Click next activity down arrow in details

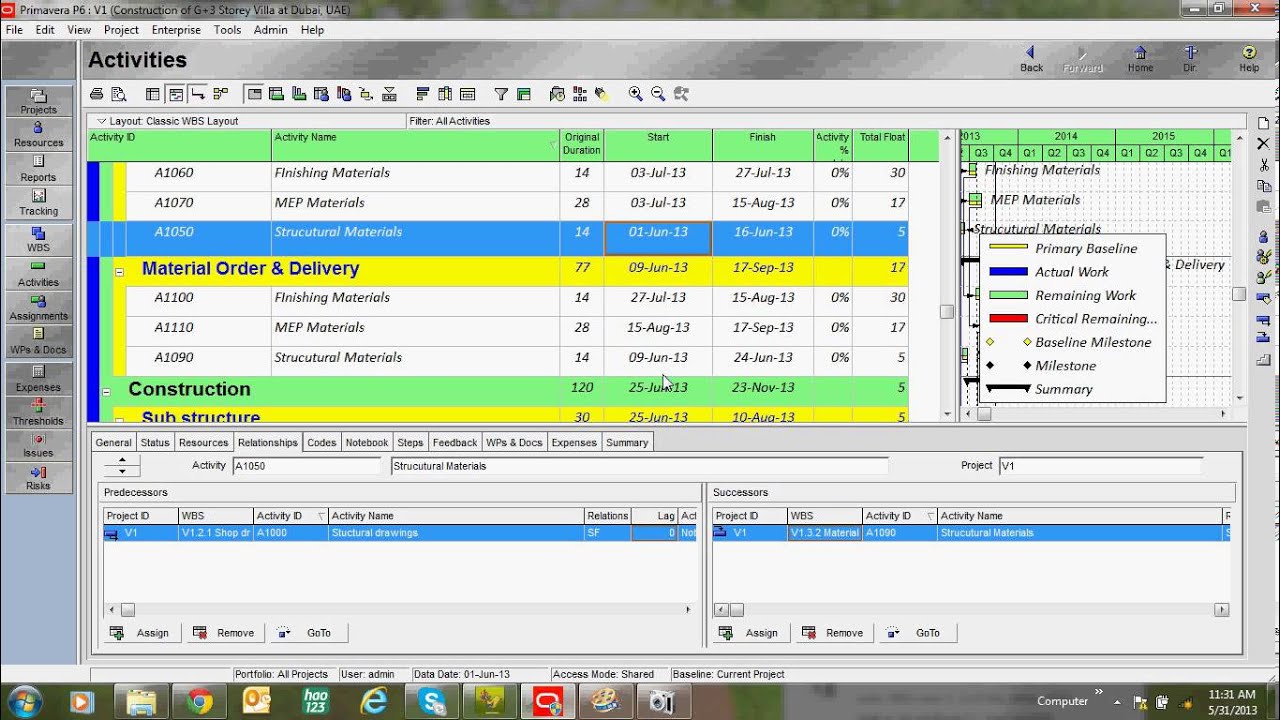122,471
